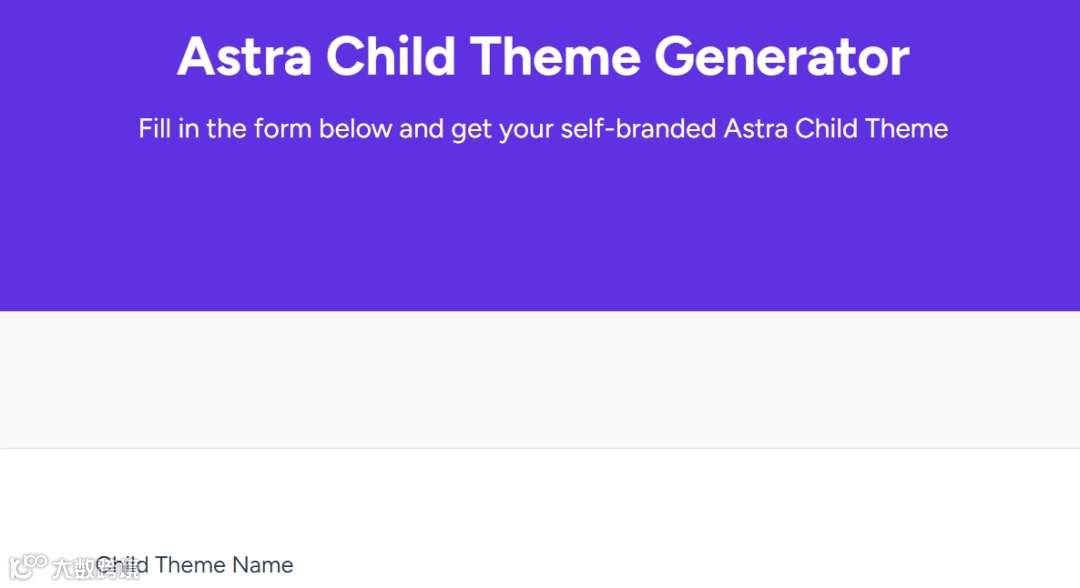The image size is (1080, 588).
Task: Click the word 'Fill' starting the subtitle
Action: coord(155,129)
